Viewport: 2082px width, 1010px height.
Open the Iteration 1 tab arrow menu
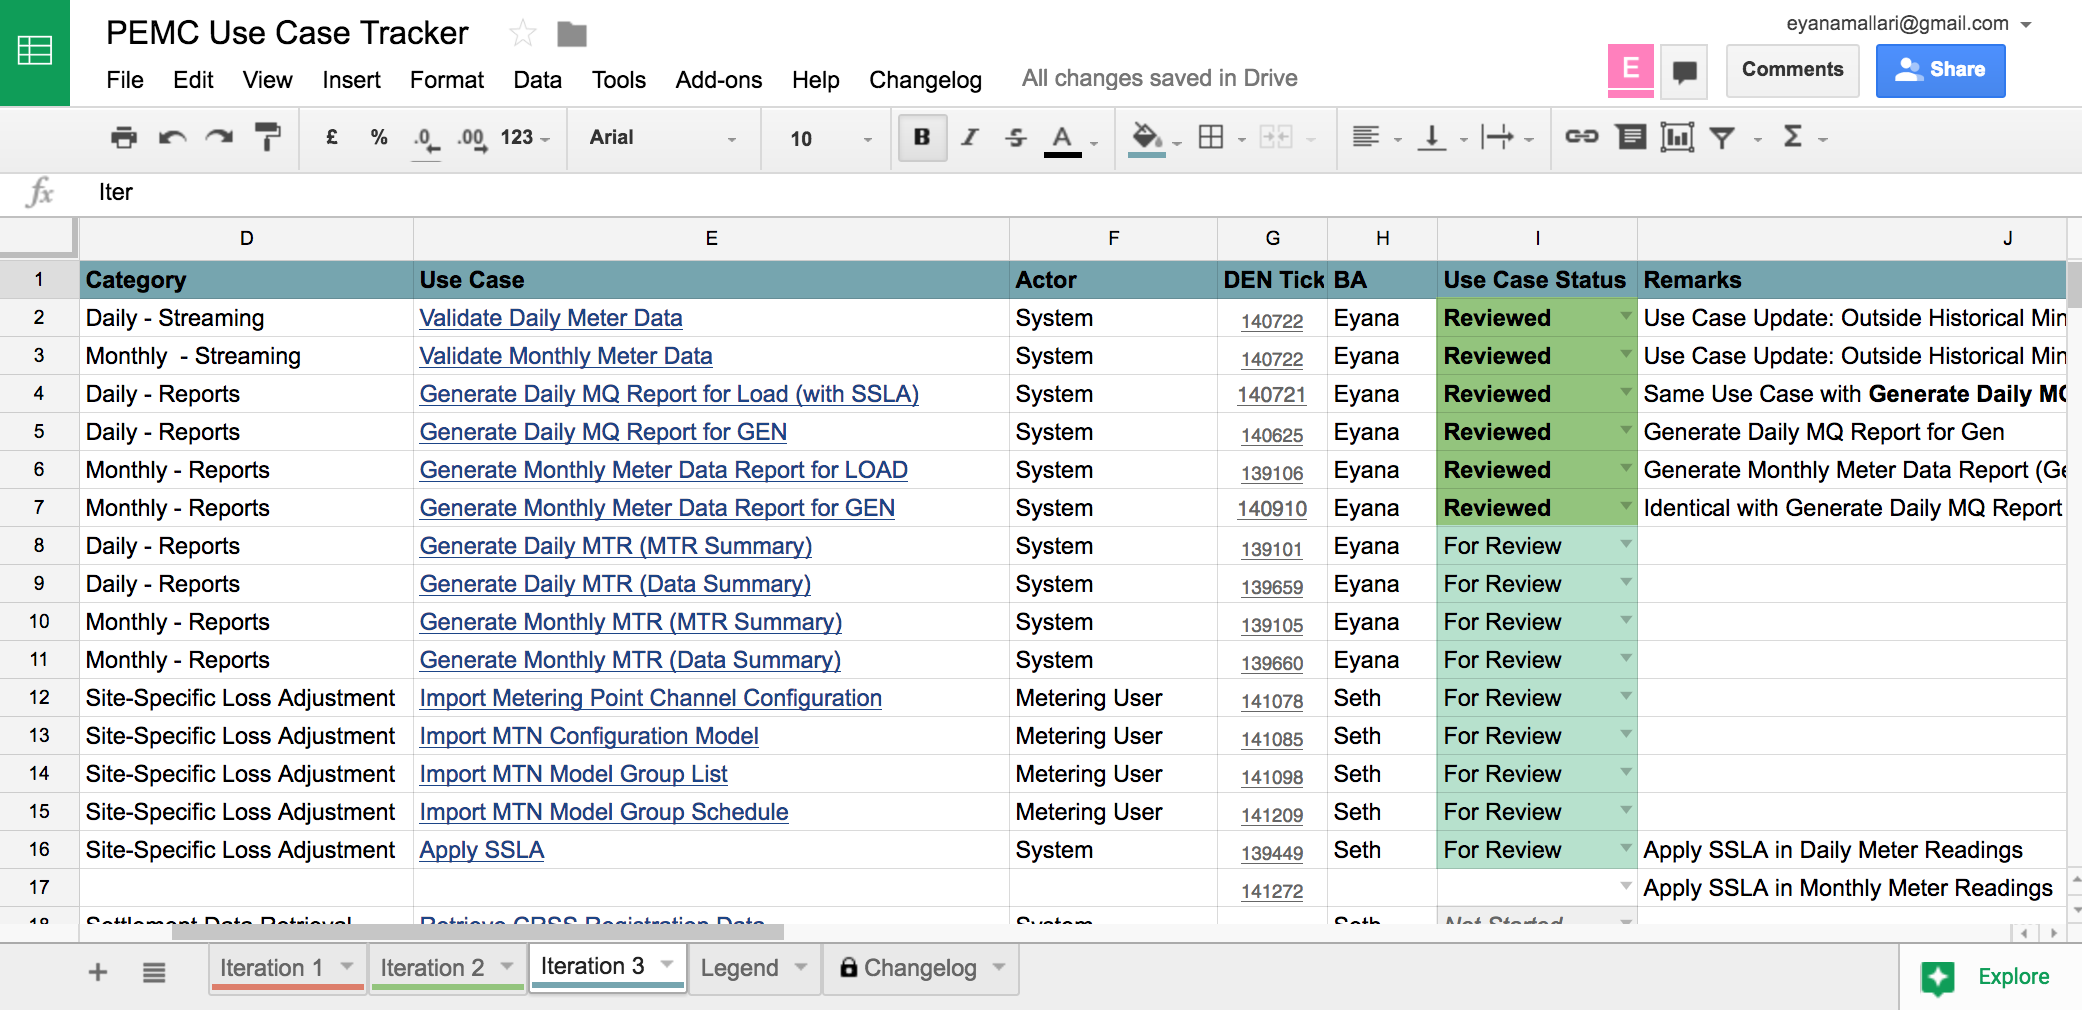tap(347, 966)
